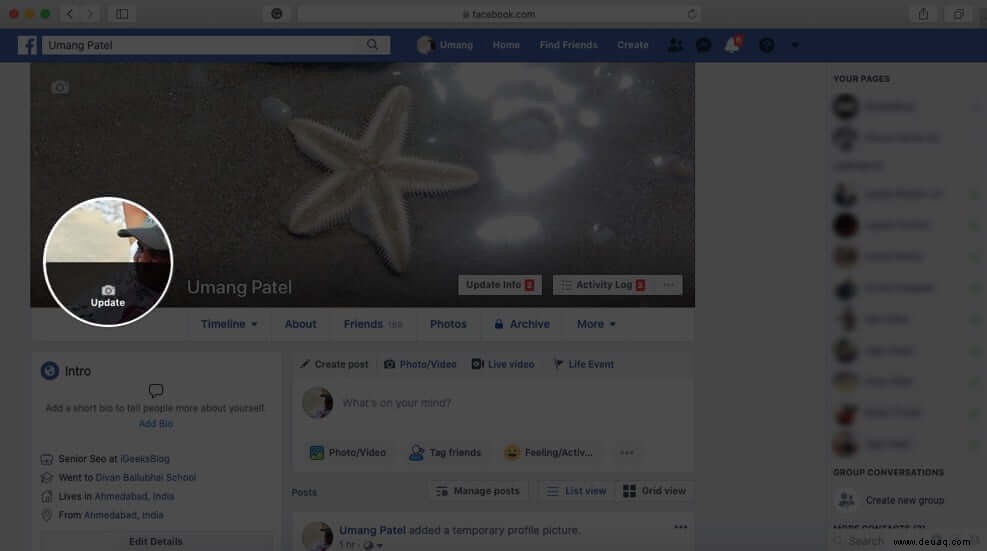
Task: Click the chat sidebar Search field
Action: tap(866, 541)
